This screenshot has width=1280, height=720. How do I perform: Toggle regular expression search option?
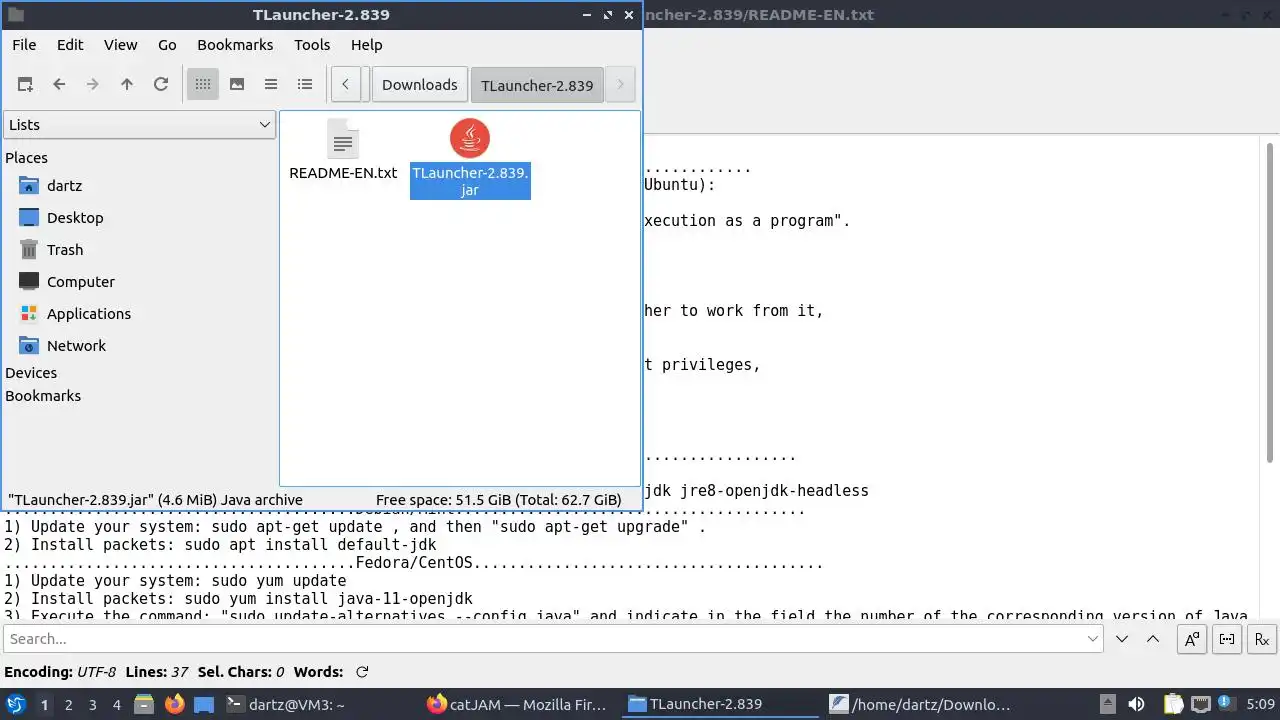pyautogui.click(x=1262, y=639)
